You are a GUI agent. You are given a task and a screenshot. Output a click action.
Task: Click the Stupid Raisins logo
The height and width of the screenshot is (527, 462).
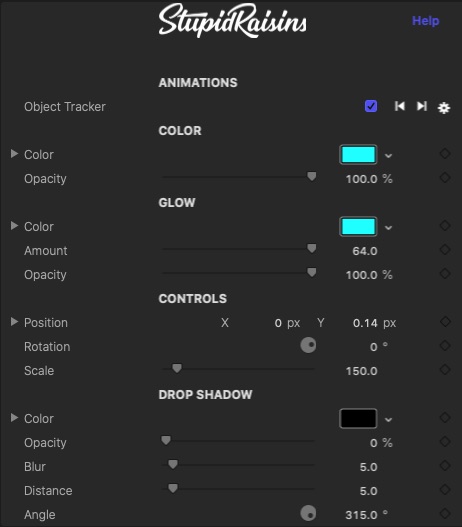pyautogui.click(x=232, y=21)
